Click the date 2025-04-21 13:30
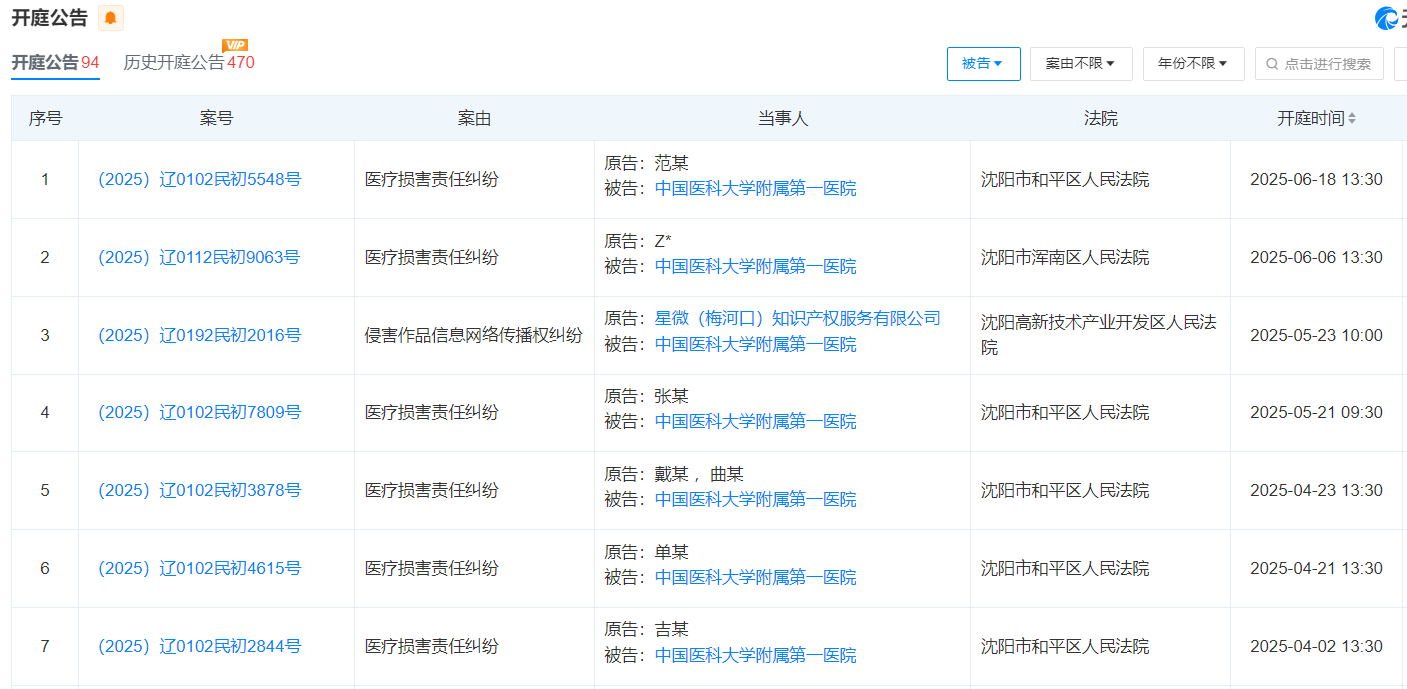Image resolution: width=1407 pixels, height=689 pixels. pyautogui.click(x=1316, y=569)
